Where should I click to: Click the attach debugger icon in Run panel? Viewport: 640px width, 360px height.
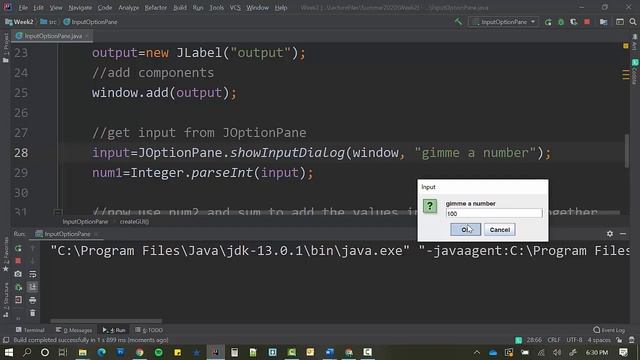[18, 287]
